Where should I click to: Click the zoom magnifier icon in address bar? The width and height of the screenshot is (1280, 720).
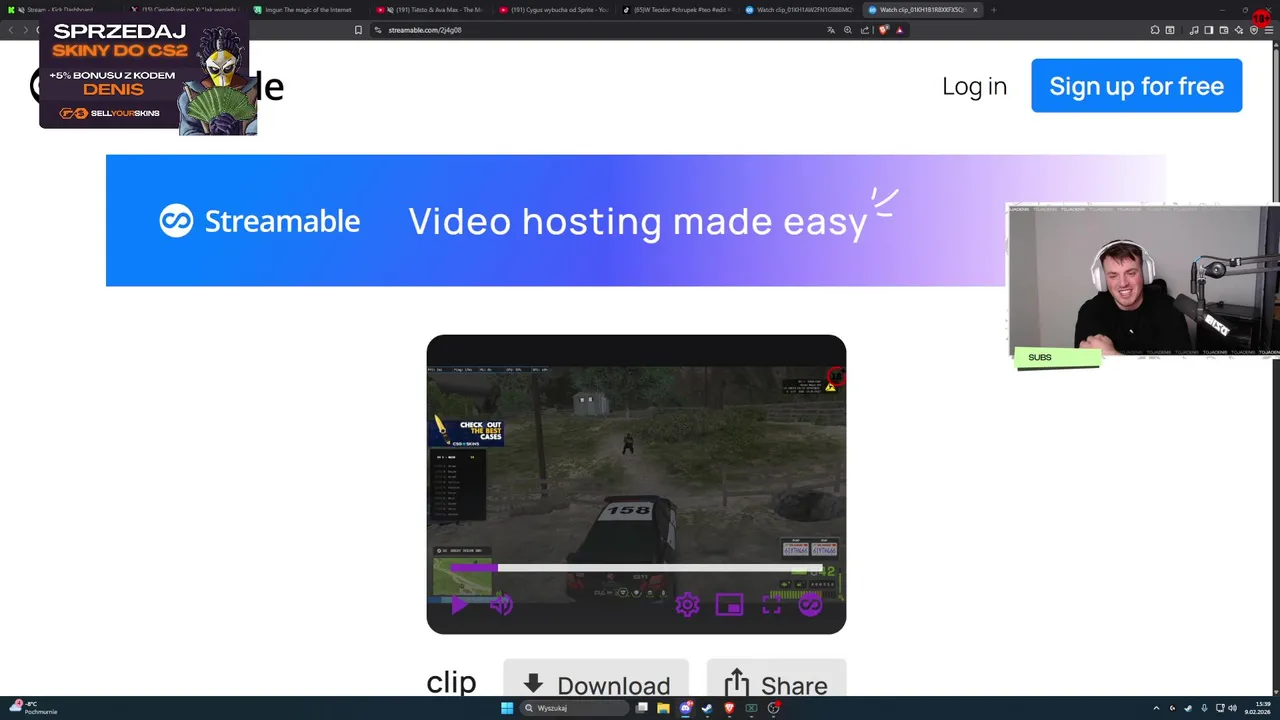[x=848, y=30]
